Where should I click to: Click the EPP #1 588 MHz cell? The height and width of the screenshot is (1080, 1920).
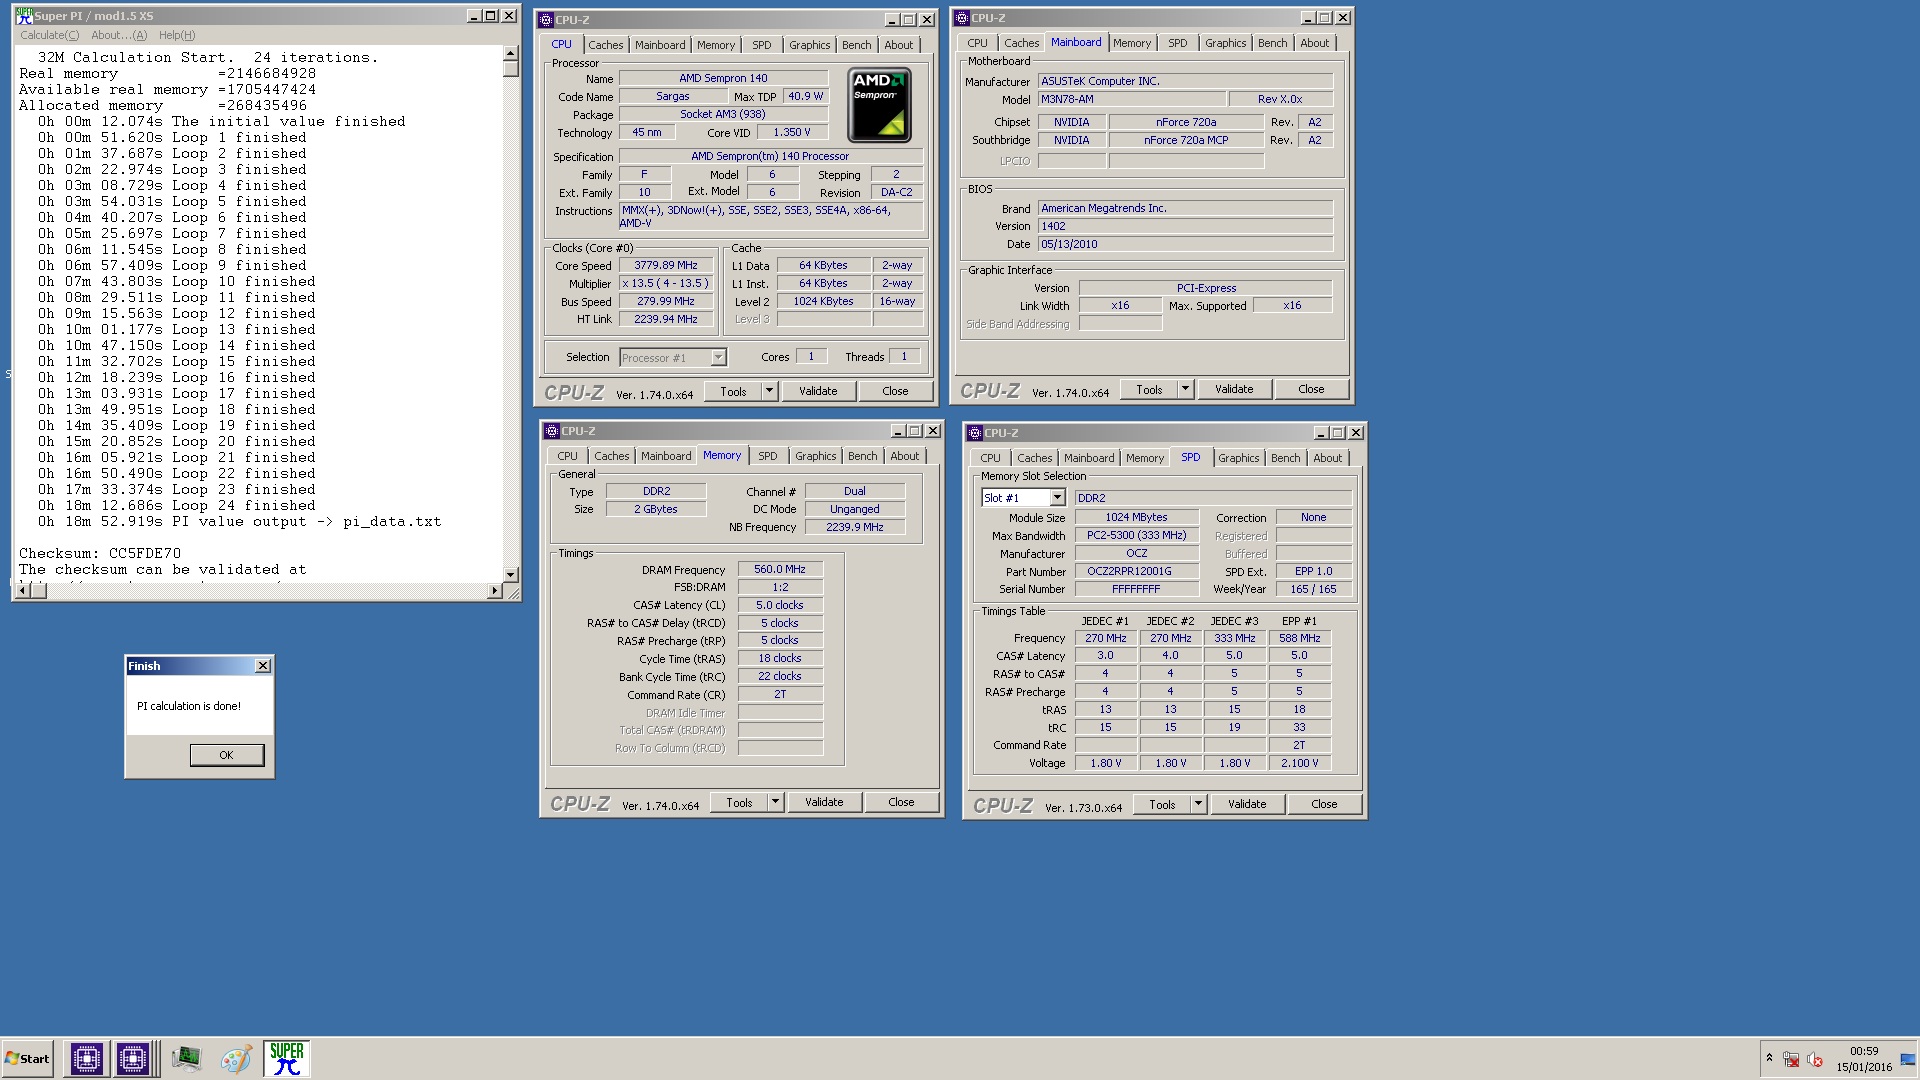click(x=1300, y=638)
